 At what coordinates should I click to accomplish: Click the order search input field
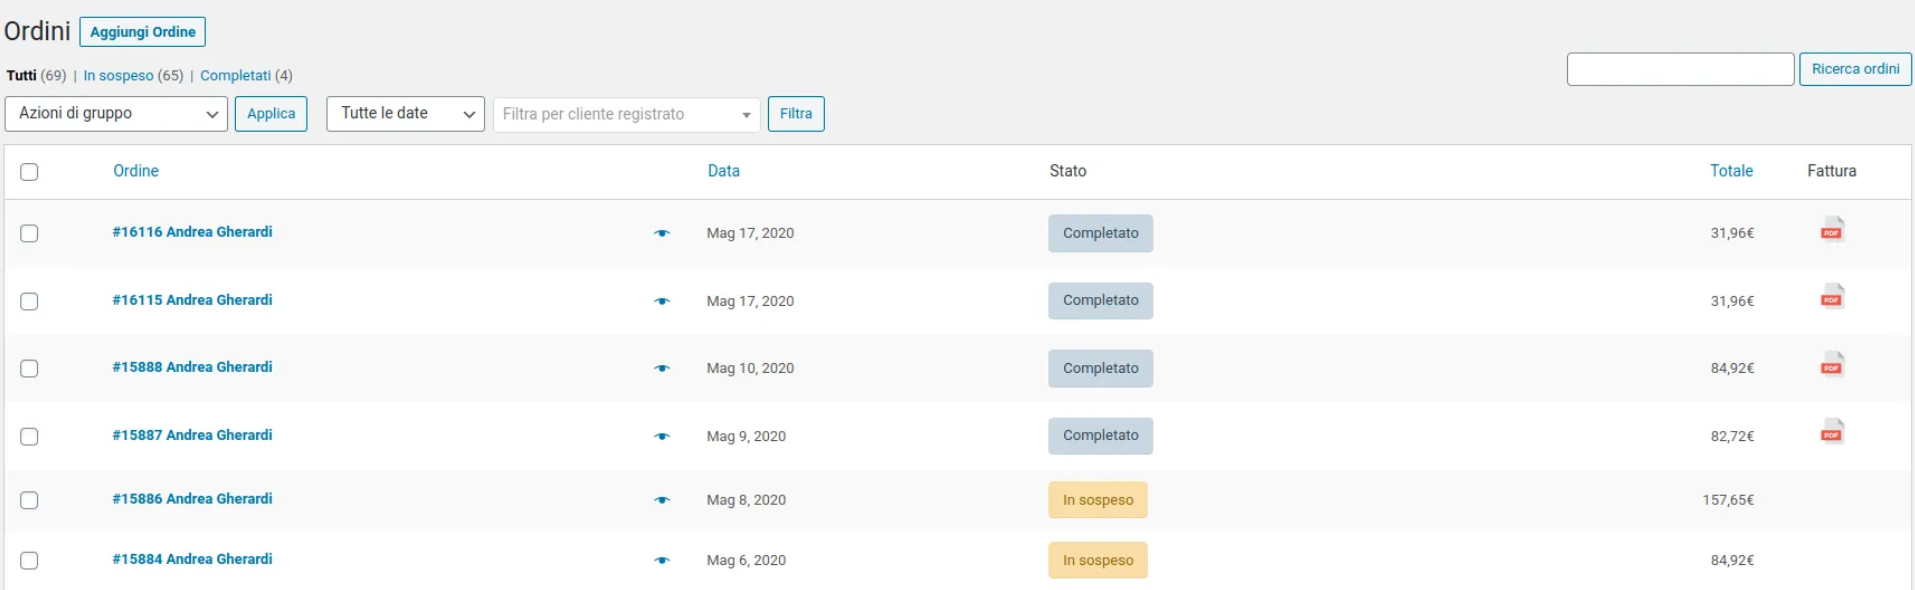1679,69
